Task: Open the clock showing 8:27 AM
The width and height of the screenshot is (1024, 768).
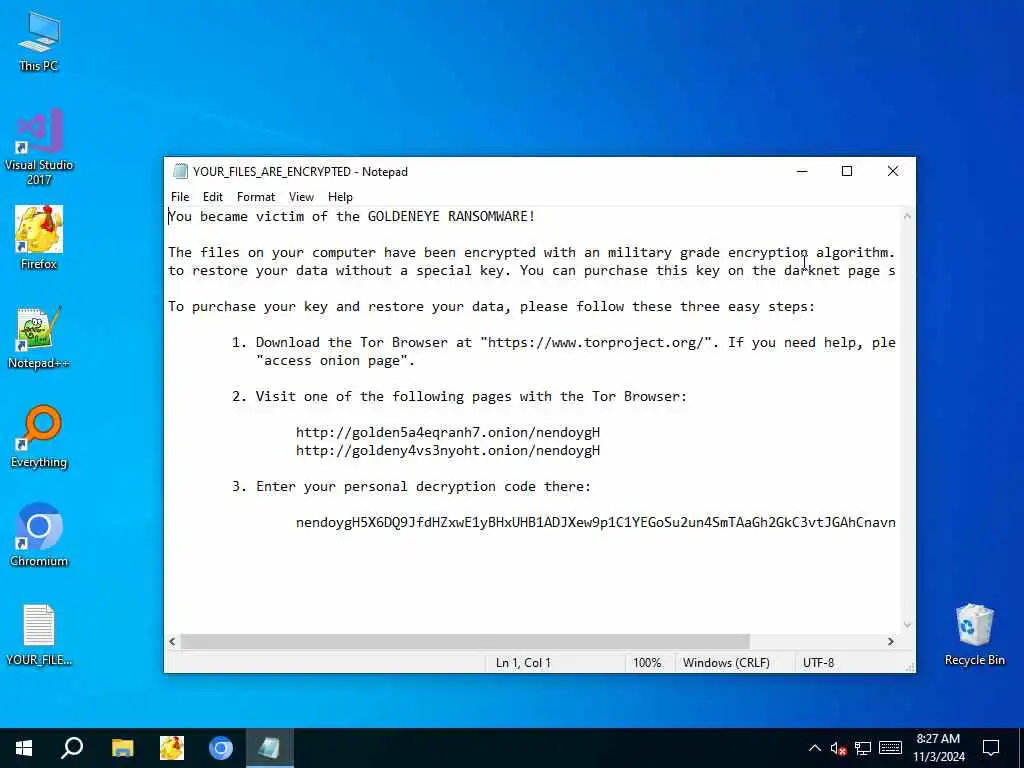Action: click(x=938, y=748)
